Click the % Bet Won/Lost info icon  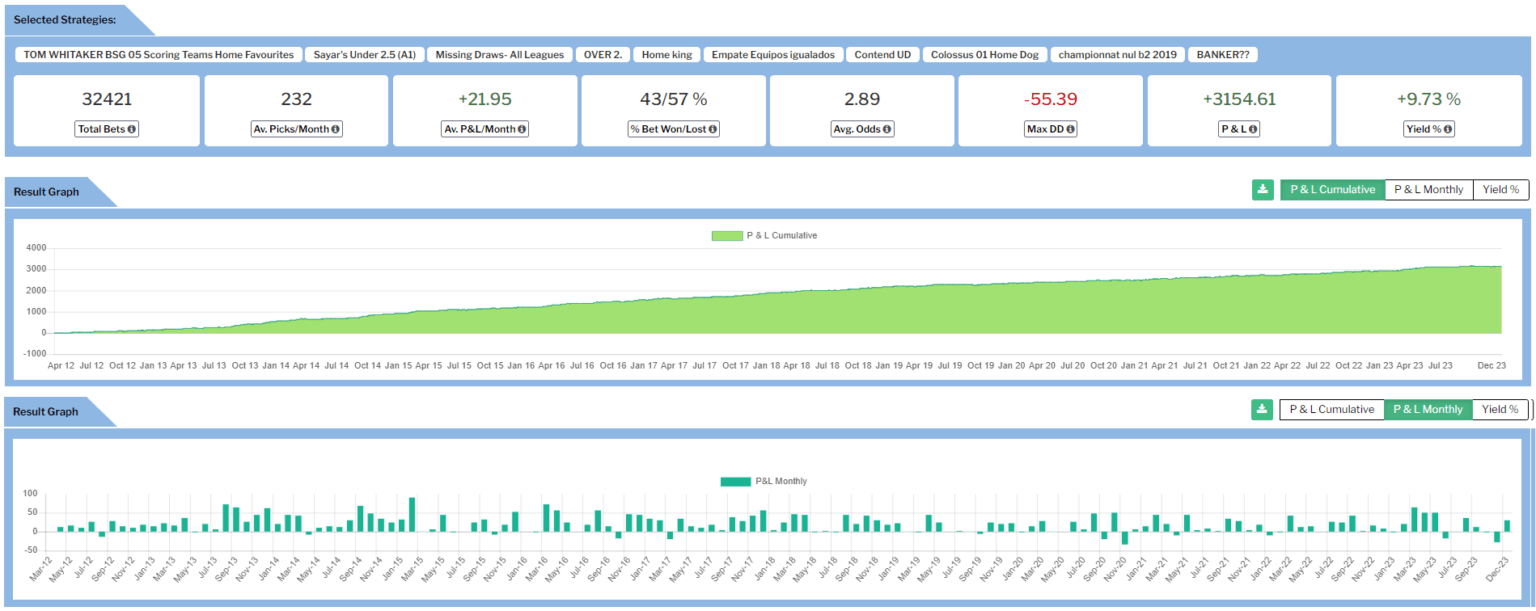pos(712,129)
